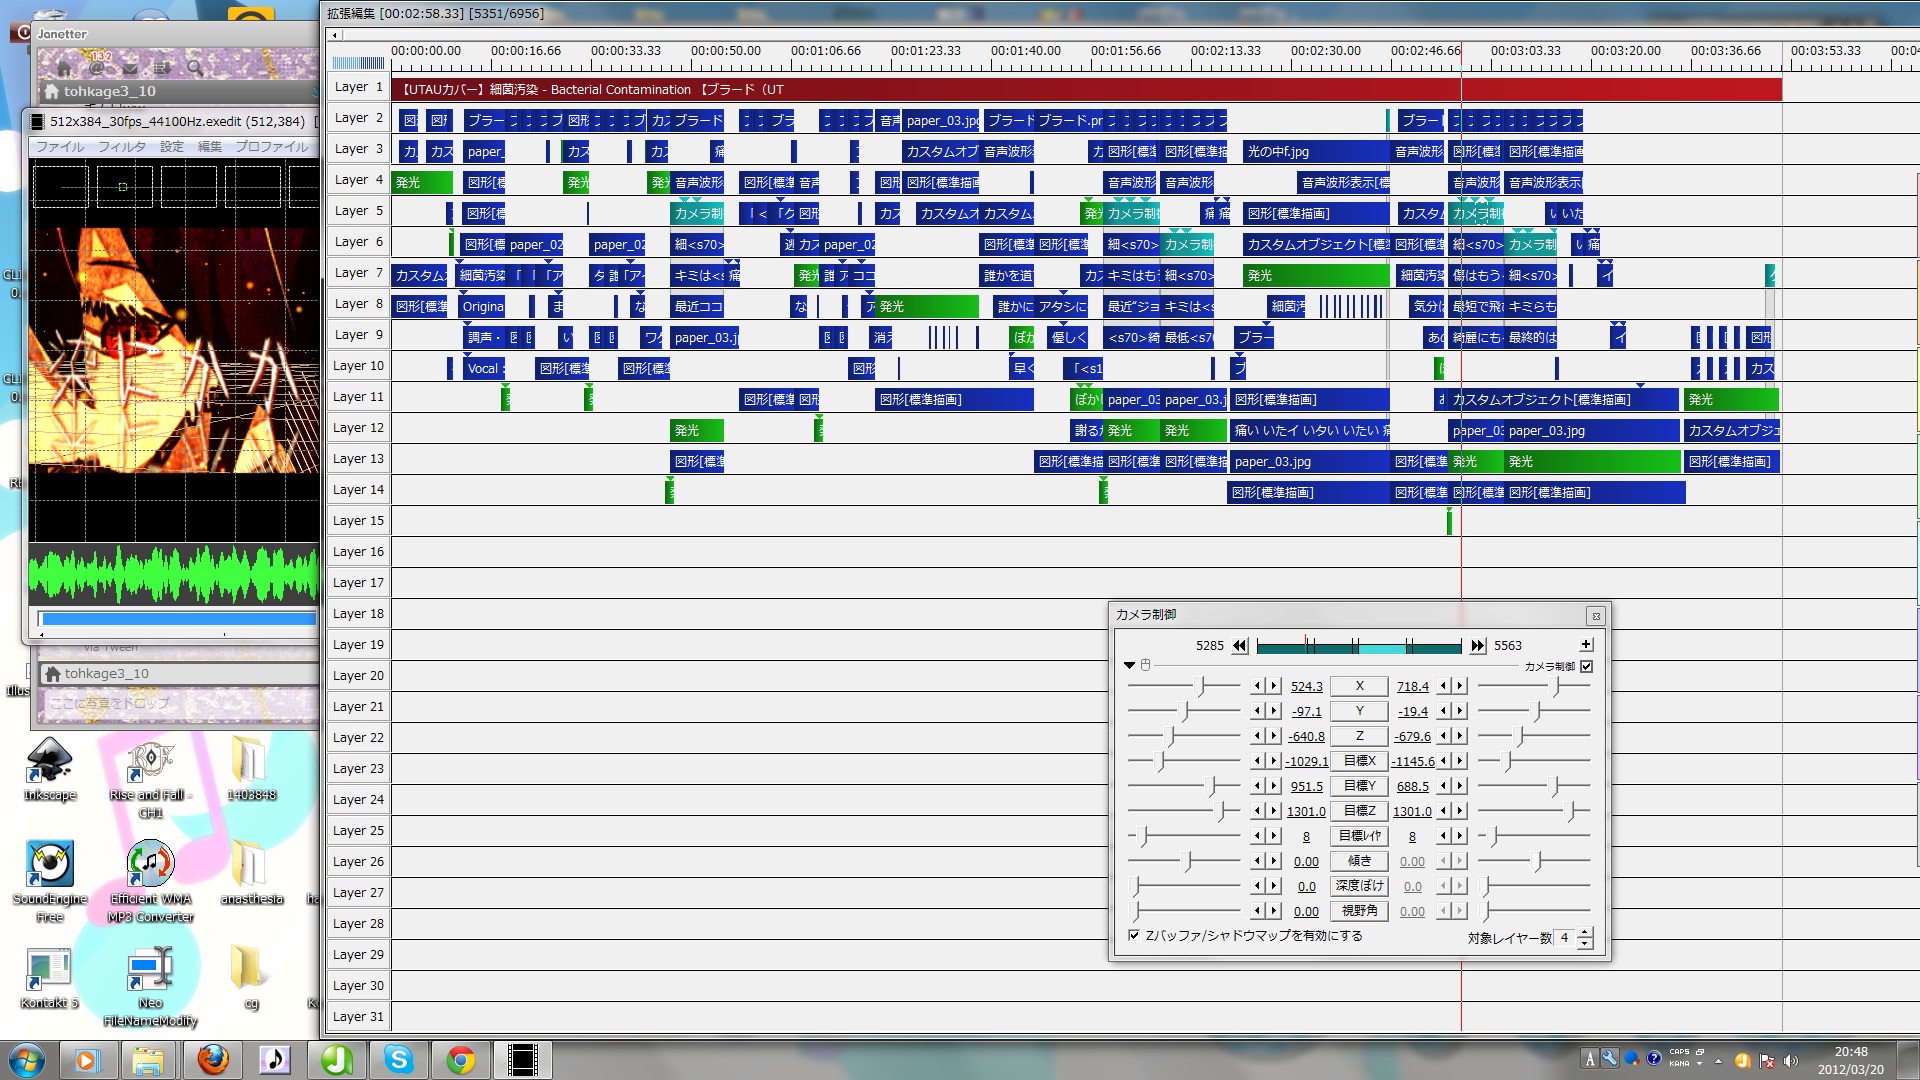
Task: Click AviUtl film icon in taskbar
Action: pyautogui.click(x=522, y=1060)
